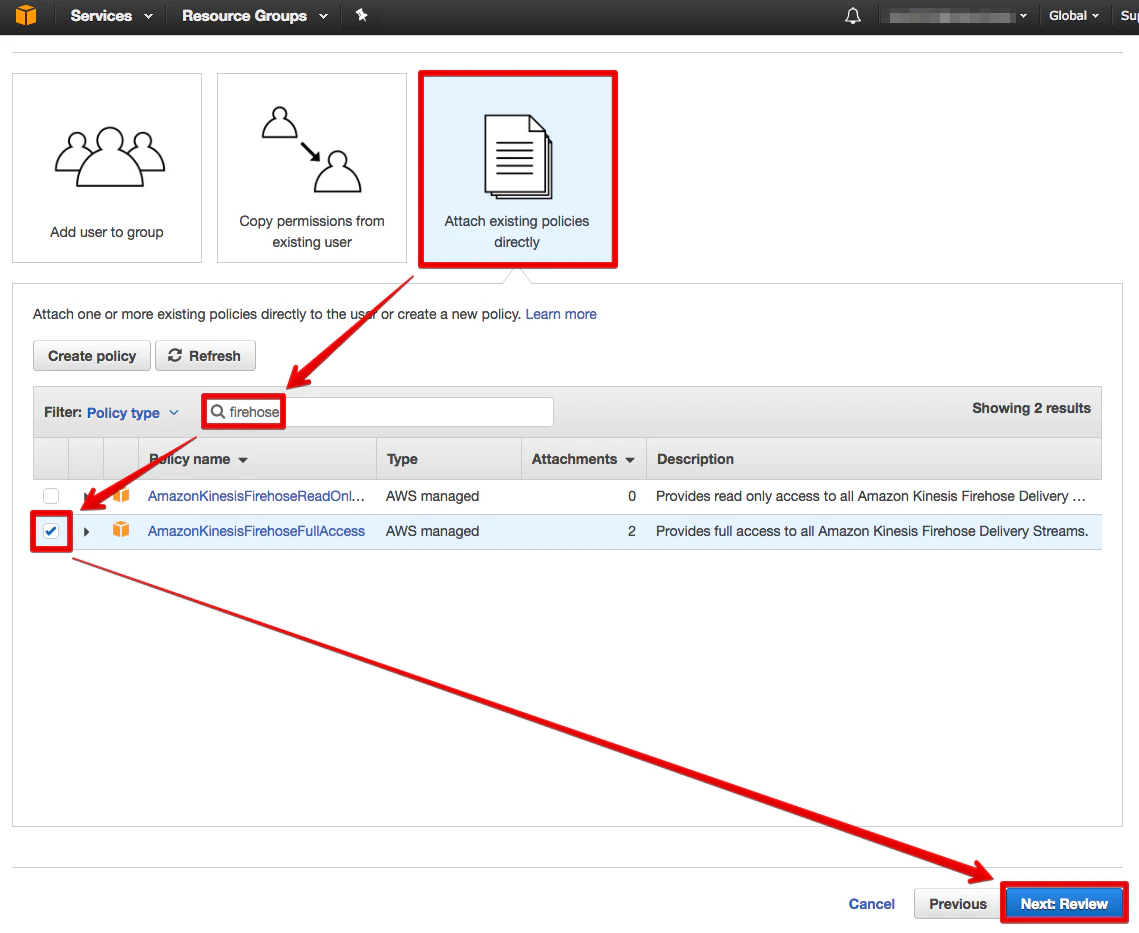
Task: Open the notifications bell
Action: (853, 16)
